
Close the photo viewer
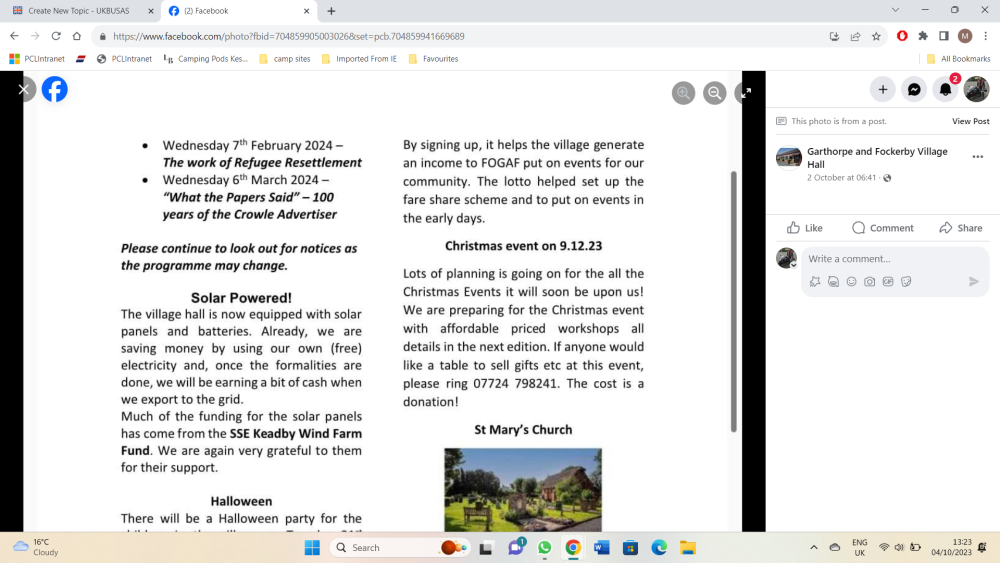click(x=23, y=89)
